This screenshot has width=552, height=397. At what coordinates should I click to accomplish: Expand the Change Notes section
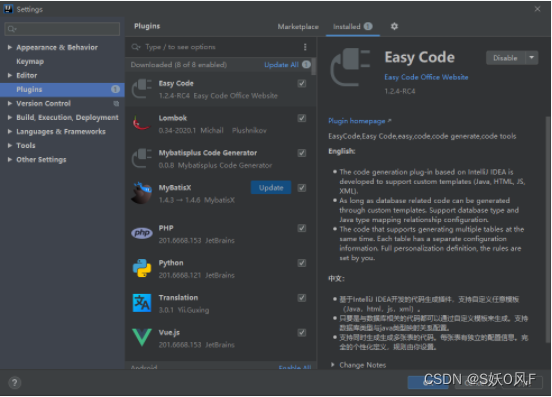[x=333, y=365]
